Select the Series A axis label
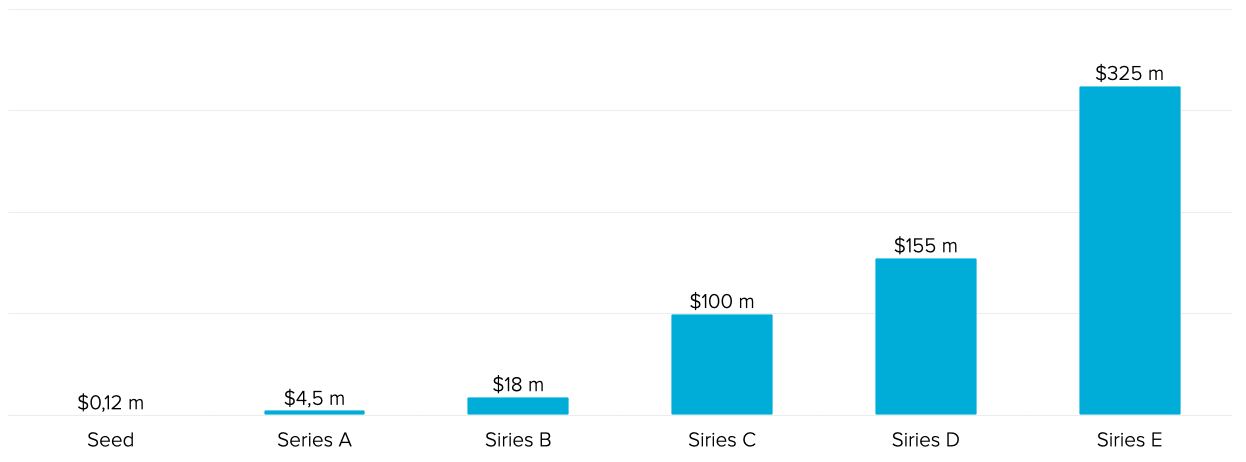The image size is (1246, 462). point(314,440)
